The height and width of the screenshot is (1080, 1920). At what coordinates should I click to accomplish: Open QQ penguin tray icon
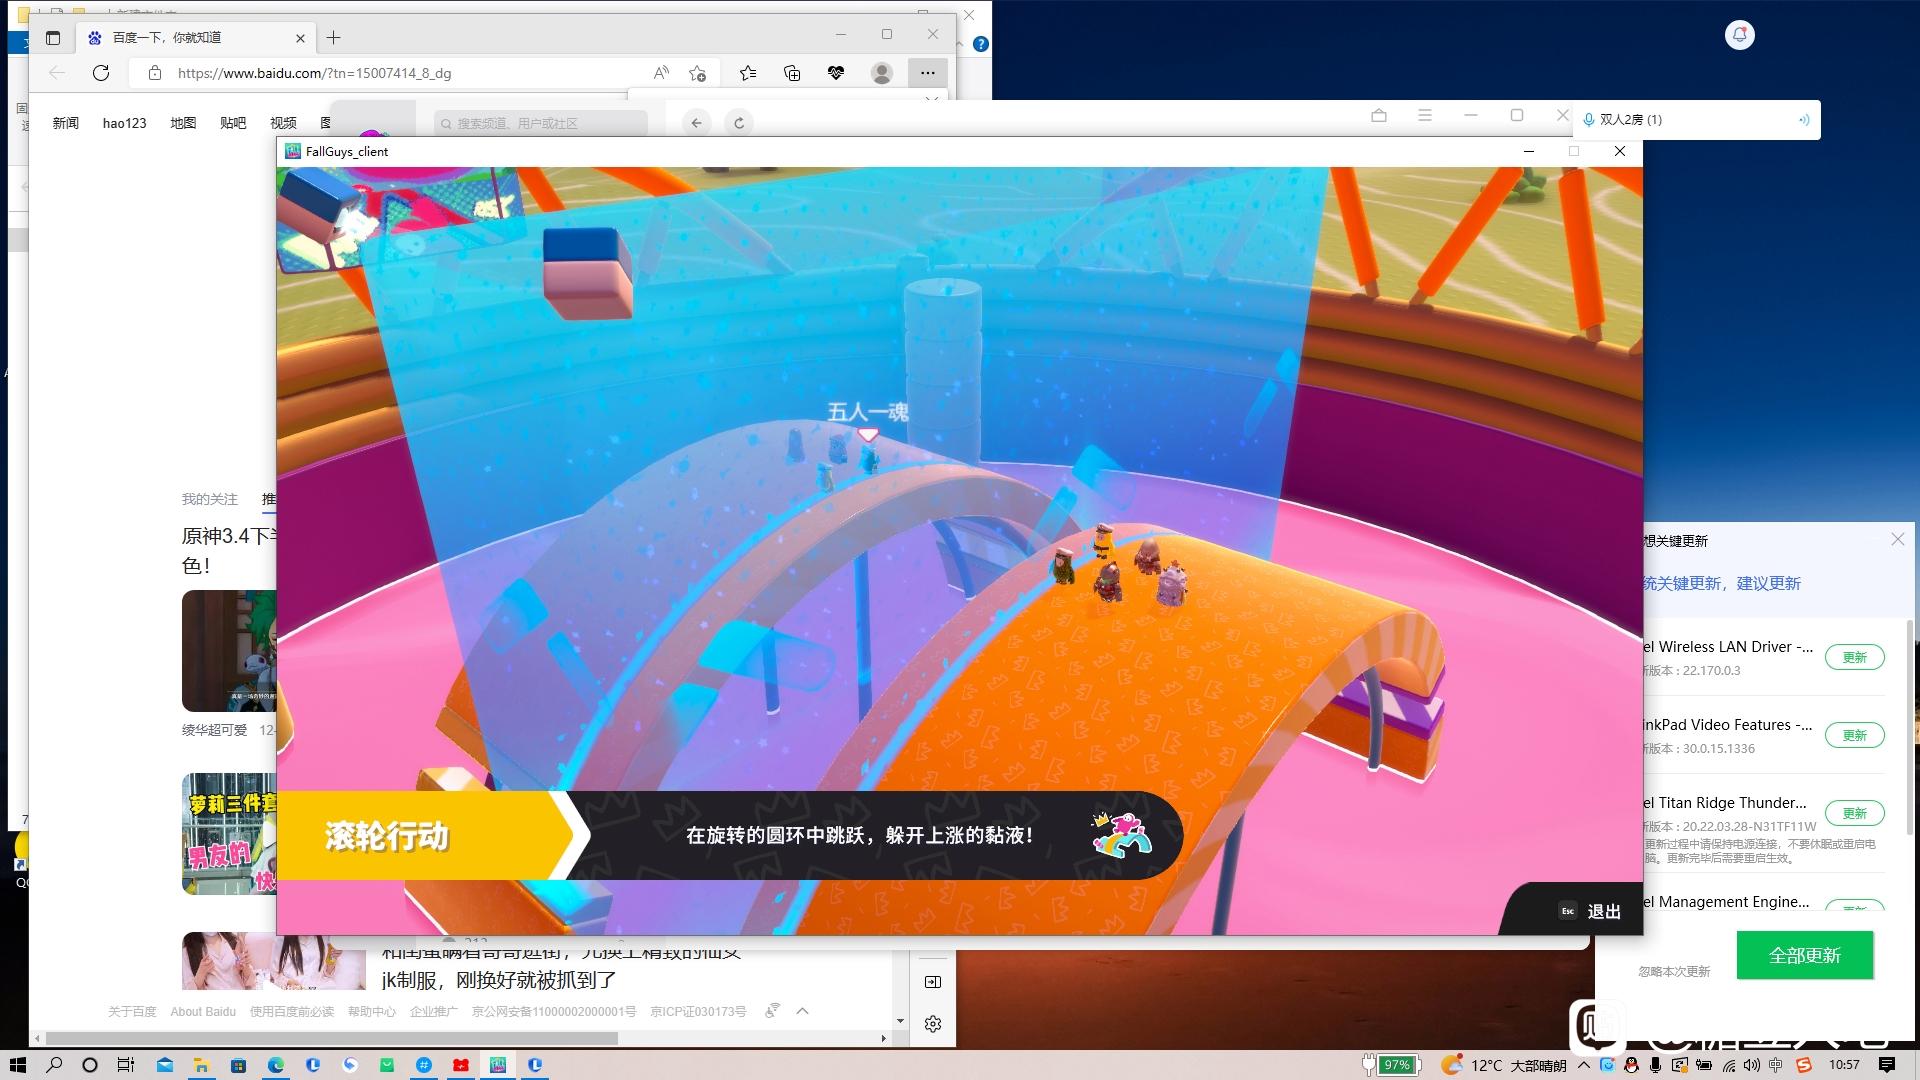1632,1065
